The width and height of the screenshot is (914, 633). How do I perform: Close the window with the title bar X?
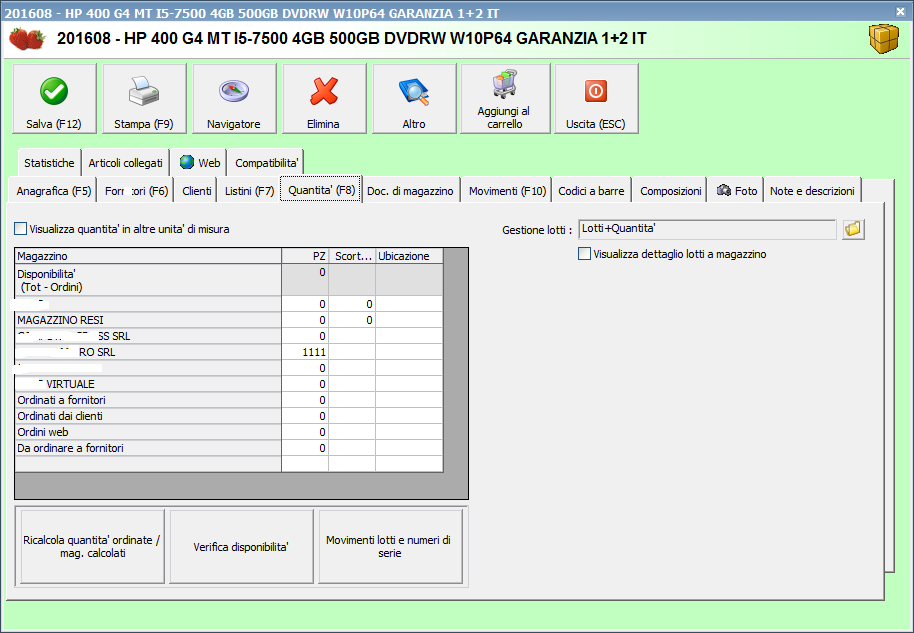click(x=901, y=10)
